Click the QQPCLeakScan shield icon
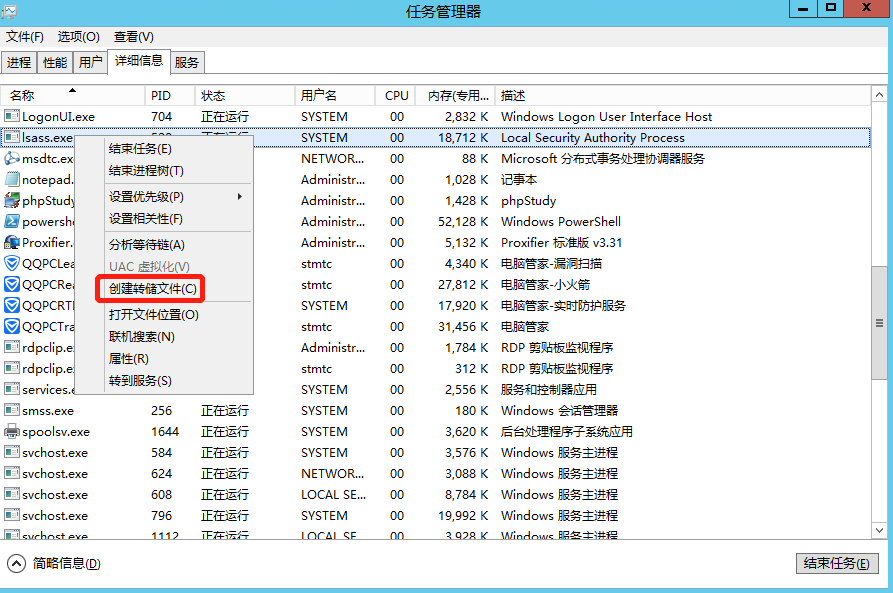 pyautogui.click(x=11, y=264)
